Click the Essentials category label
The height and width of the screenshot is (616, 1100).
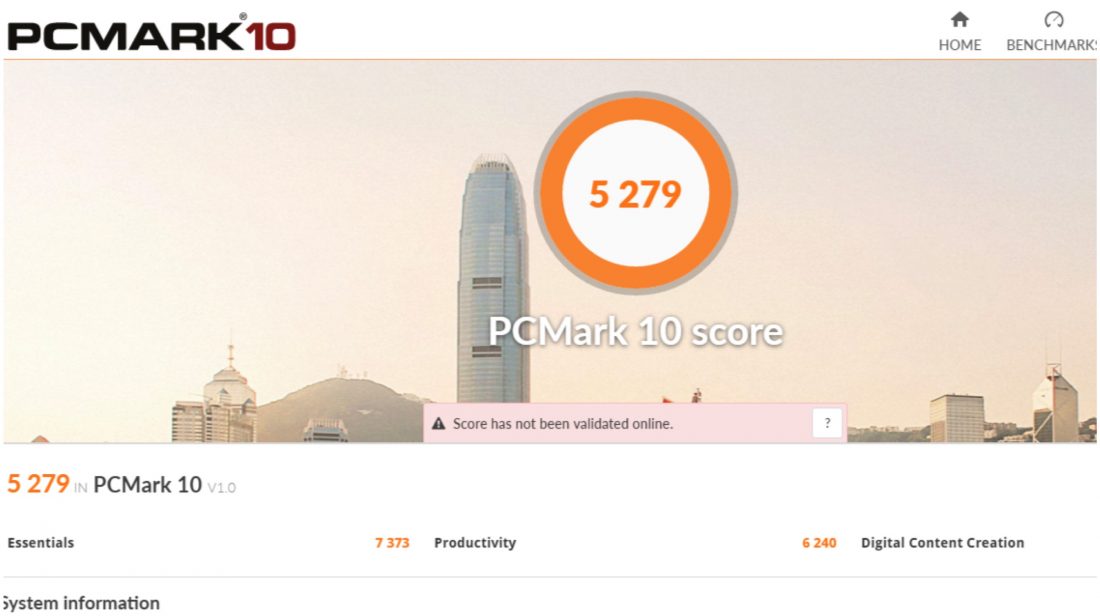tap(41, 542)
